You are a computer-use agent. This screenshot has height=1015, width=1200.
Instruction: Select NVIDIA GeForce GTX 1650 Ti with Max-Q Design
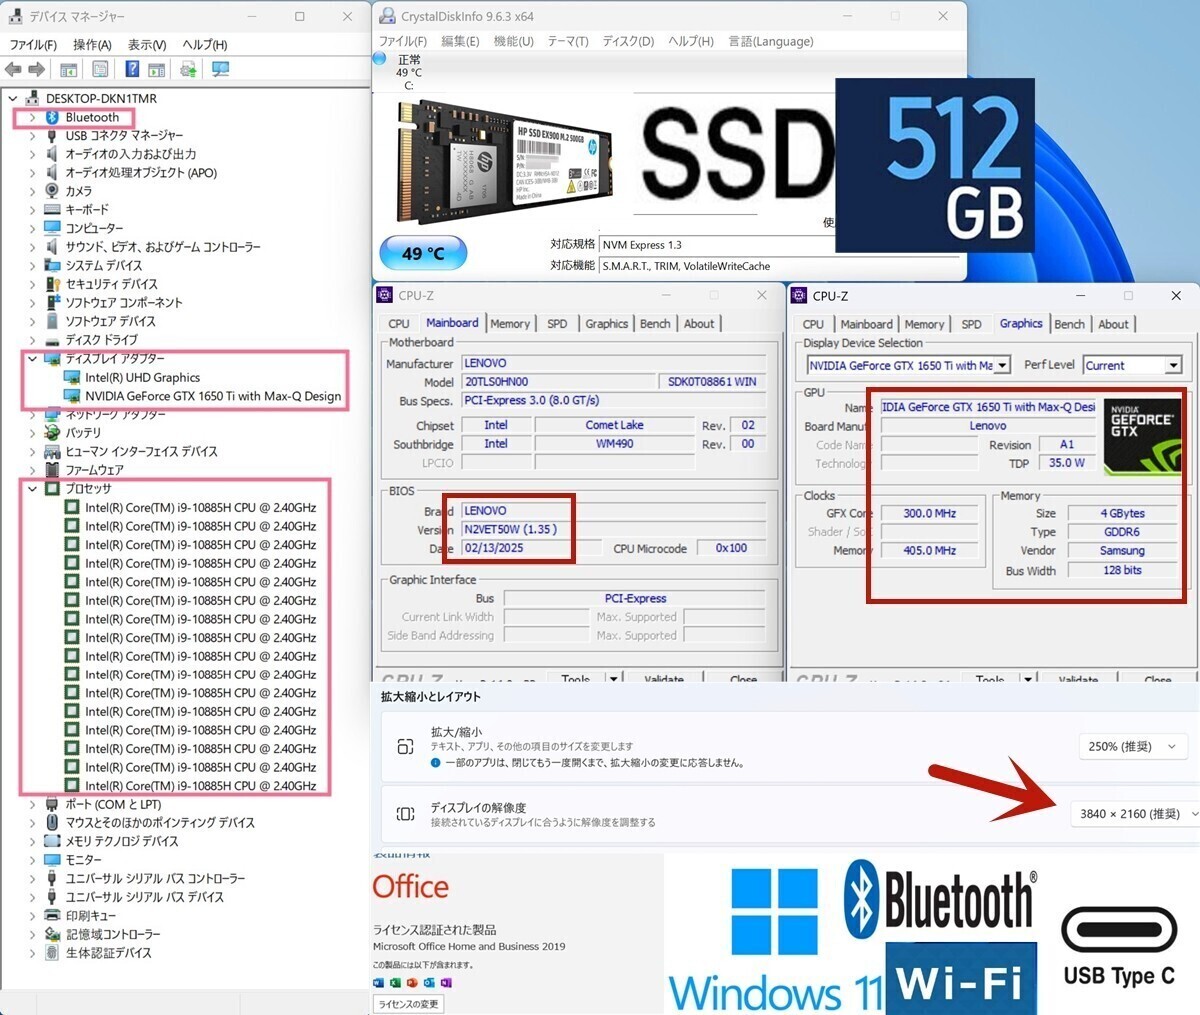(213, 396)
